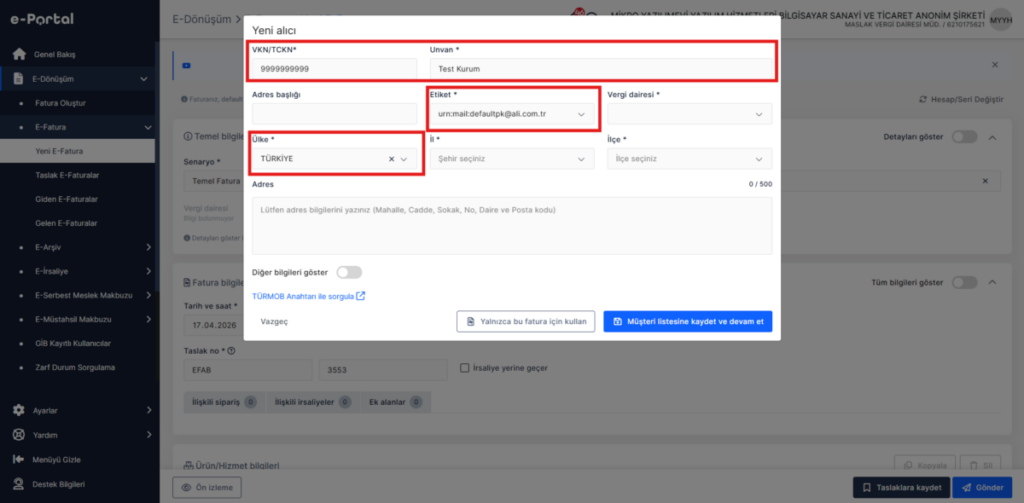Expand the E-İrsaliye submenu

tap(148, 271)
